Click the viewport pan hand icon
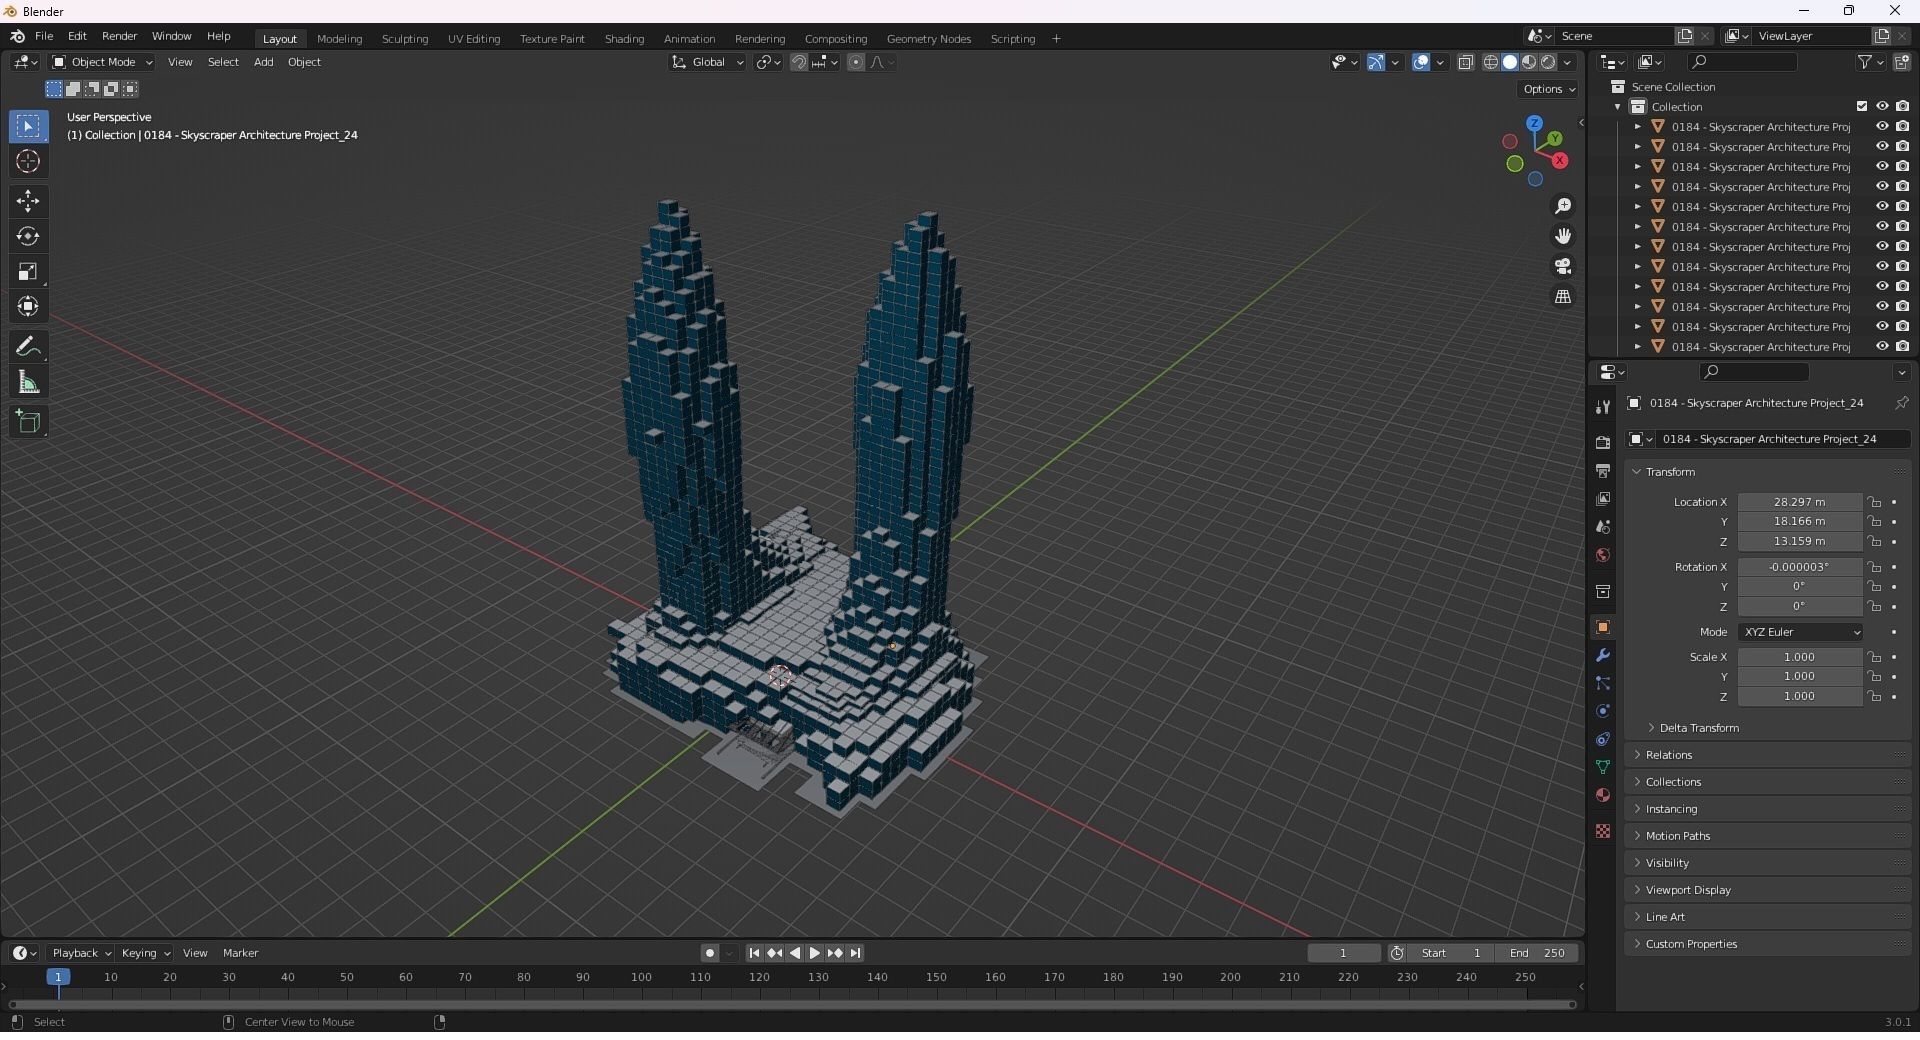 [x=1563, y=236]
